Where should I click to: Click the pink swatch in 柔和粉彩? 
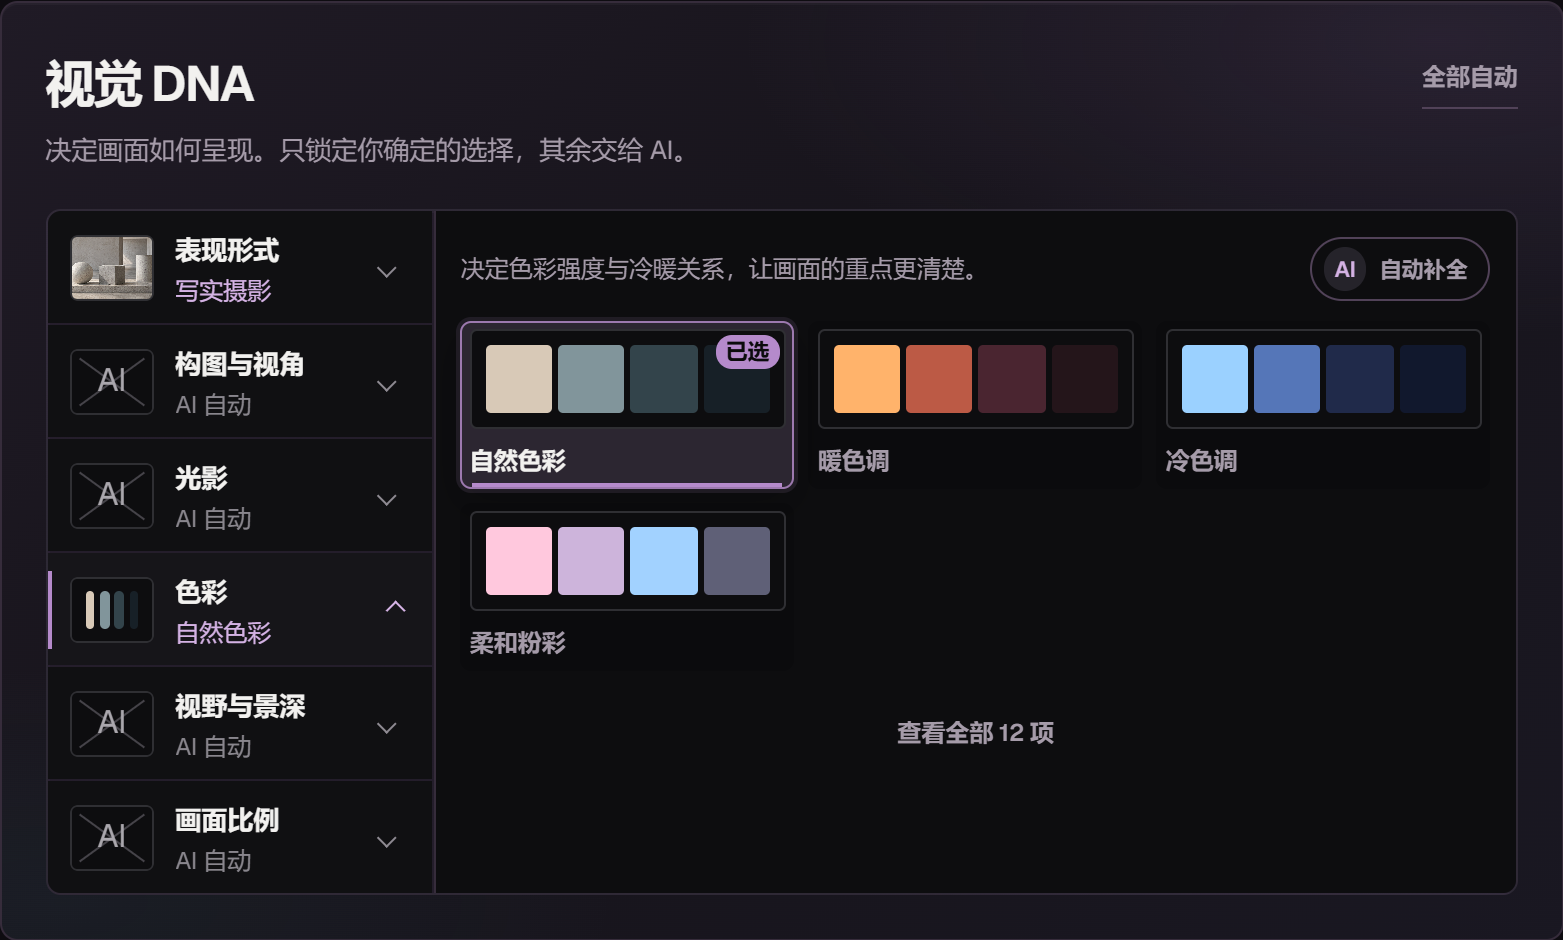519,561
